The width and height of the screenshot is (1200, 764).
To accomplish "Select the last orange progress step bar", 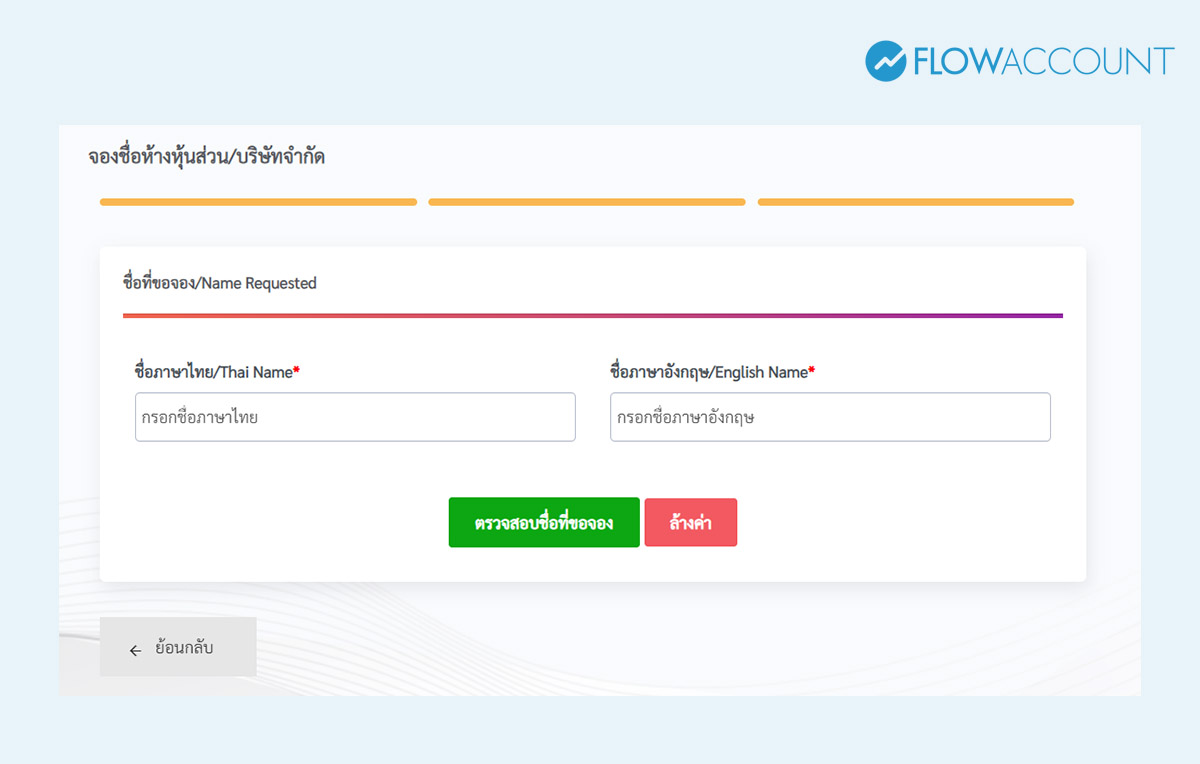I will [915, 202].
